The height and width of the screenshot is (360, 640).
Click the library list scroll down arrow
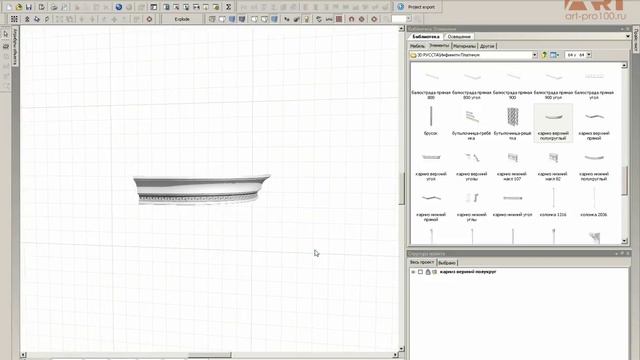click(624, 241)
